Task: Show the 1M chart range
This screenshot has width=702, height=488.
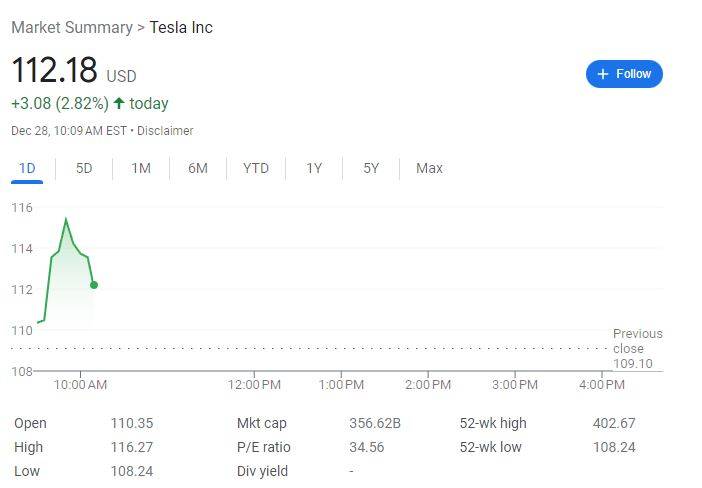Action: tap(141, 168)
